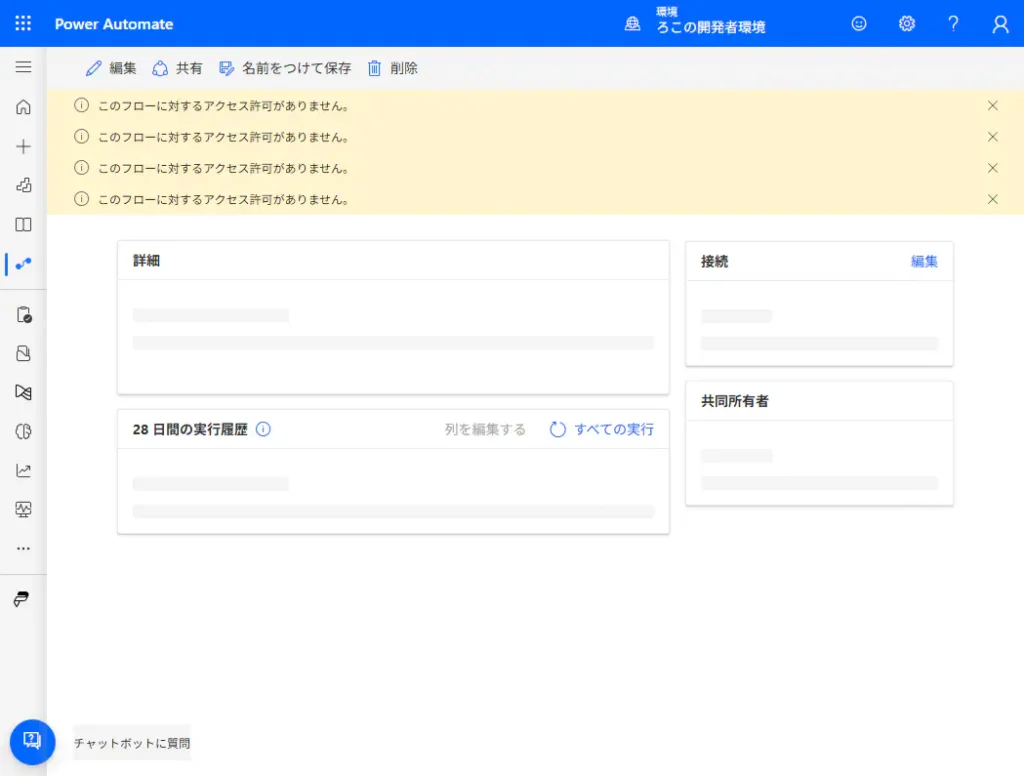Click 共同所有者 card heading
The width and height of the screenshot is (1024, 776).
click(x=735, y=401)
